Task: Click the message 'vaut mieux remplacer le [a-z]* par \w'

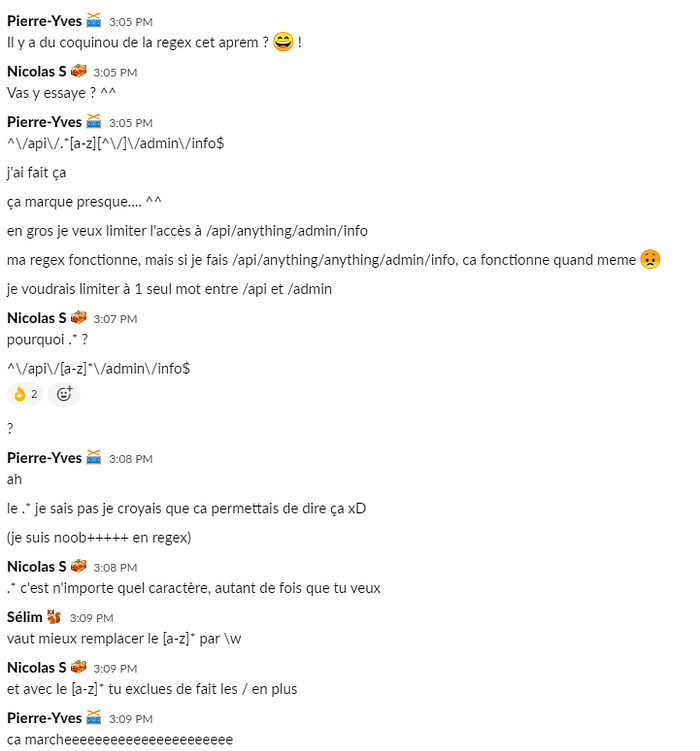Action: (124, 638)
